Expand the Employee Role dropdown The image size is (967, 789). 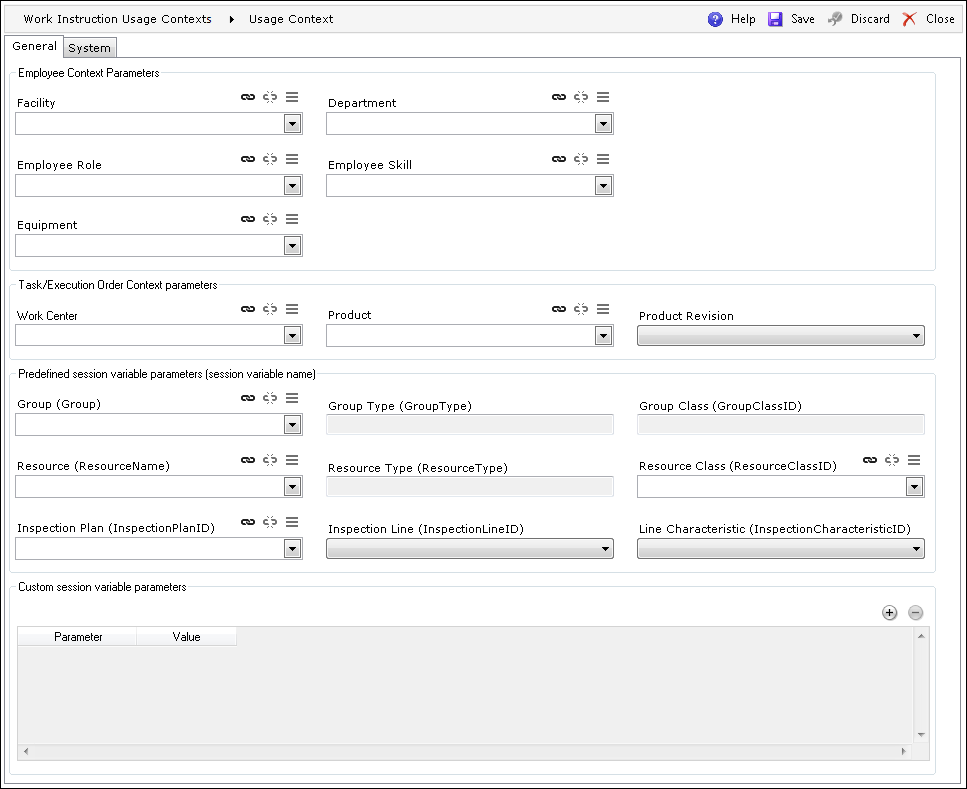(x=292, y=186)
